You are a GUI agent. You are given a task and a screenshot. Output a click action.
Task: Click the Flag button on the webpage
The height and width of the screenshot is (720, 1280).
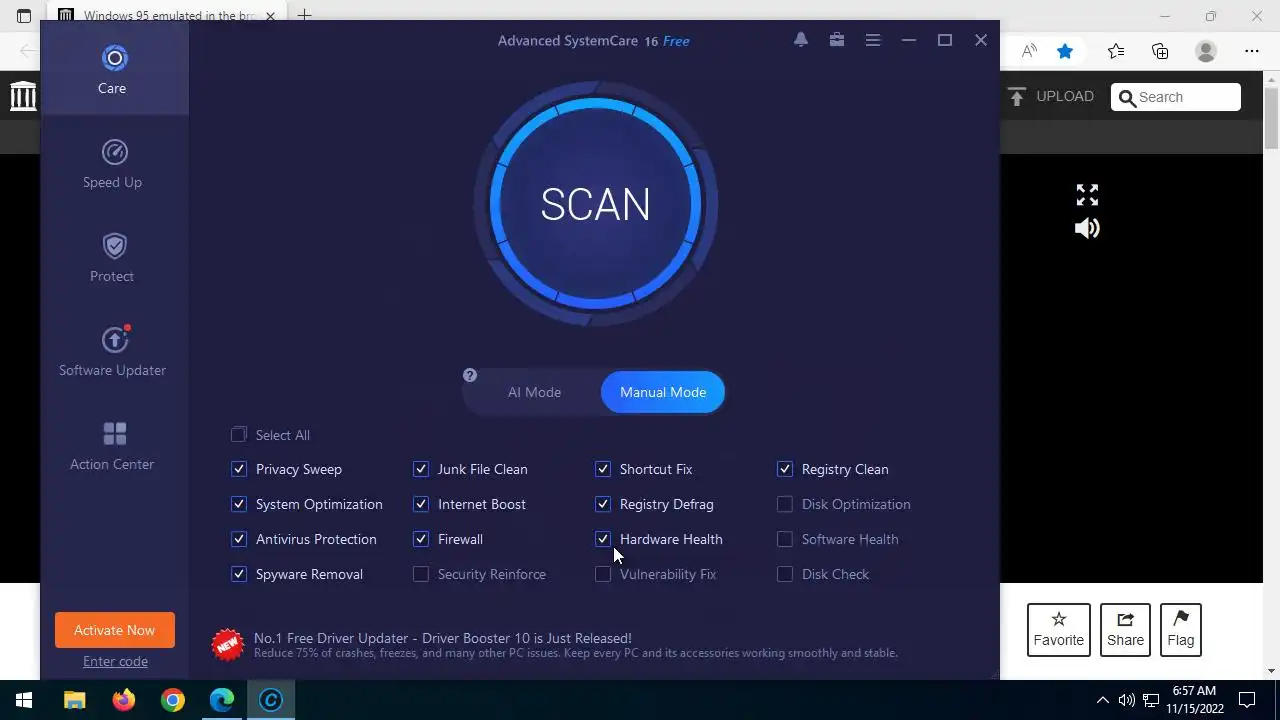[x=1181, y=630]
